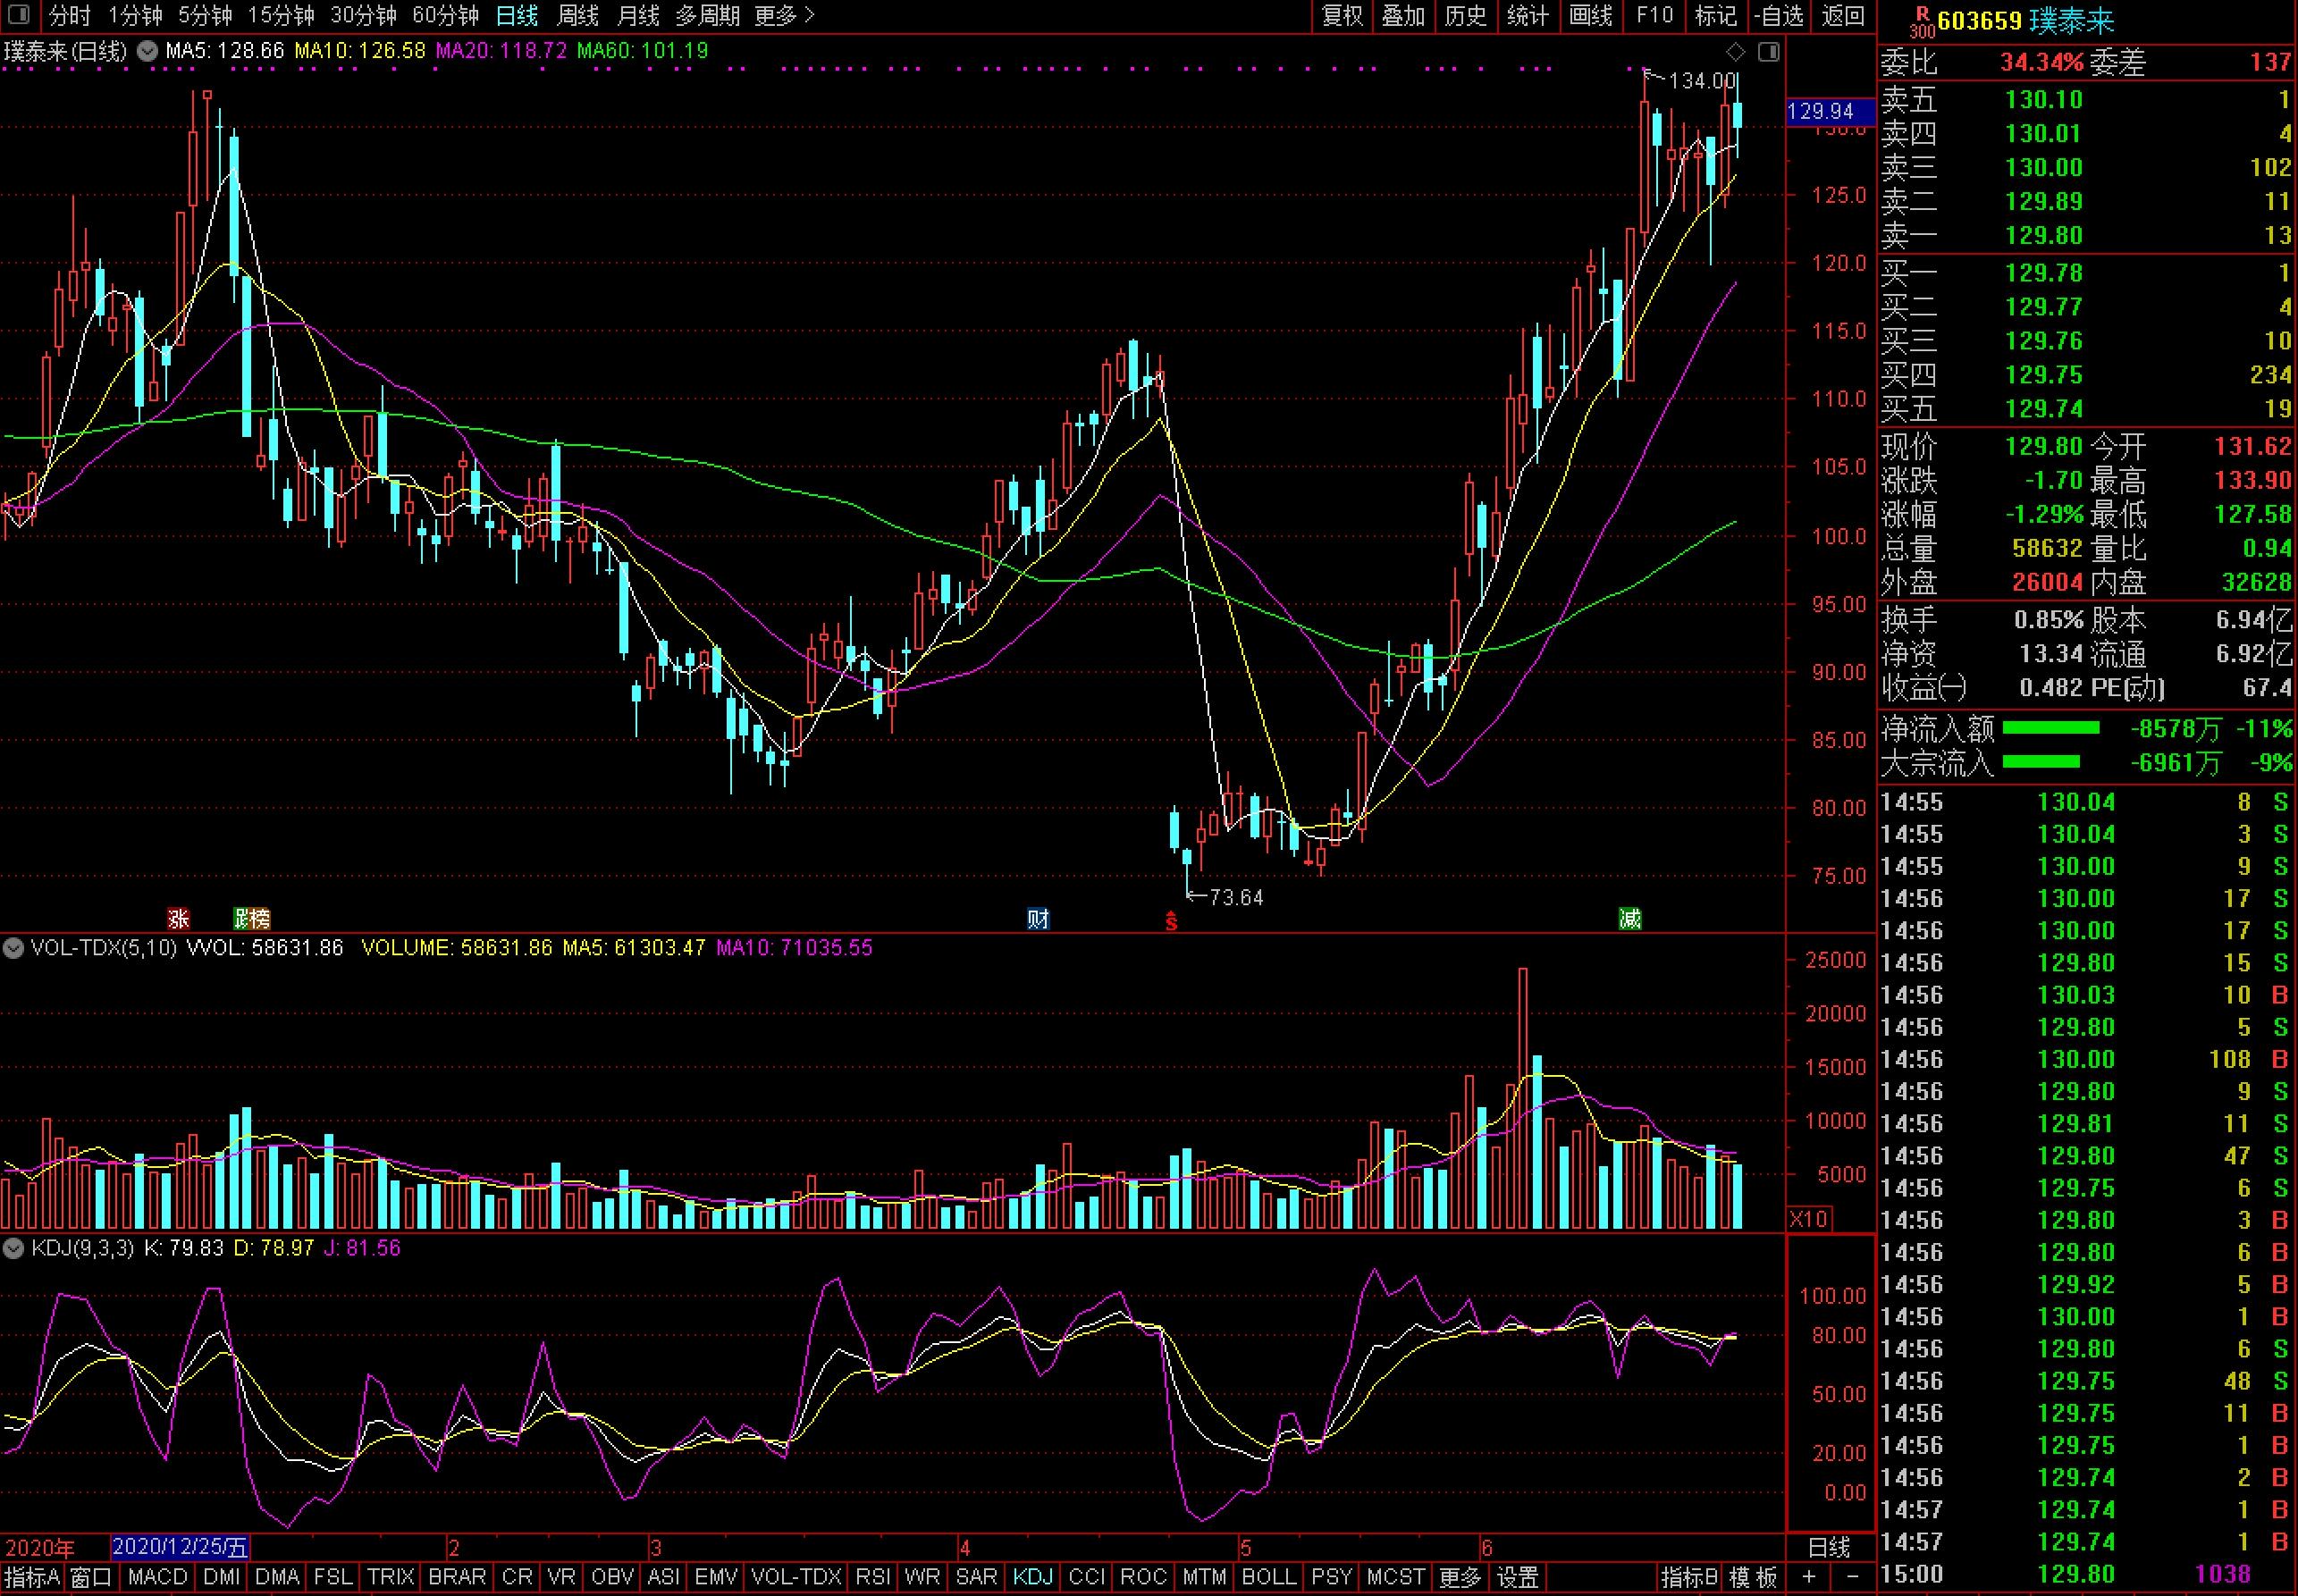Screen dimensions: 2298x1596
Task: Open the F10 company info button
Action: click(x=1654, y=15)
